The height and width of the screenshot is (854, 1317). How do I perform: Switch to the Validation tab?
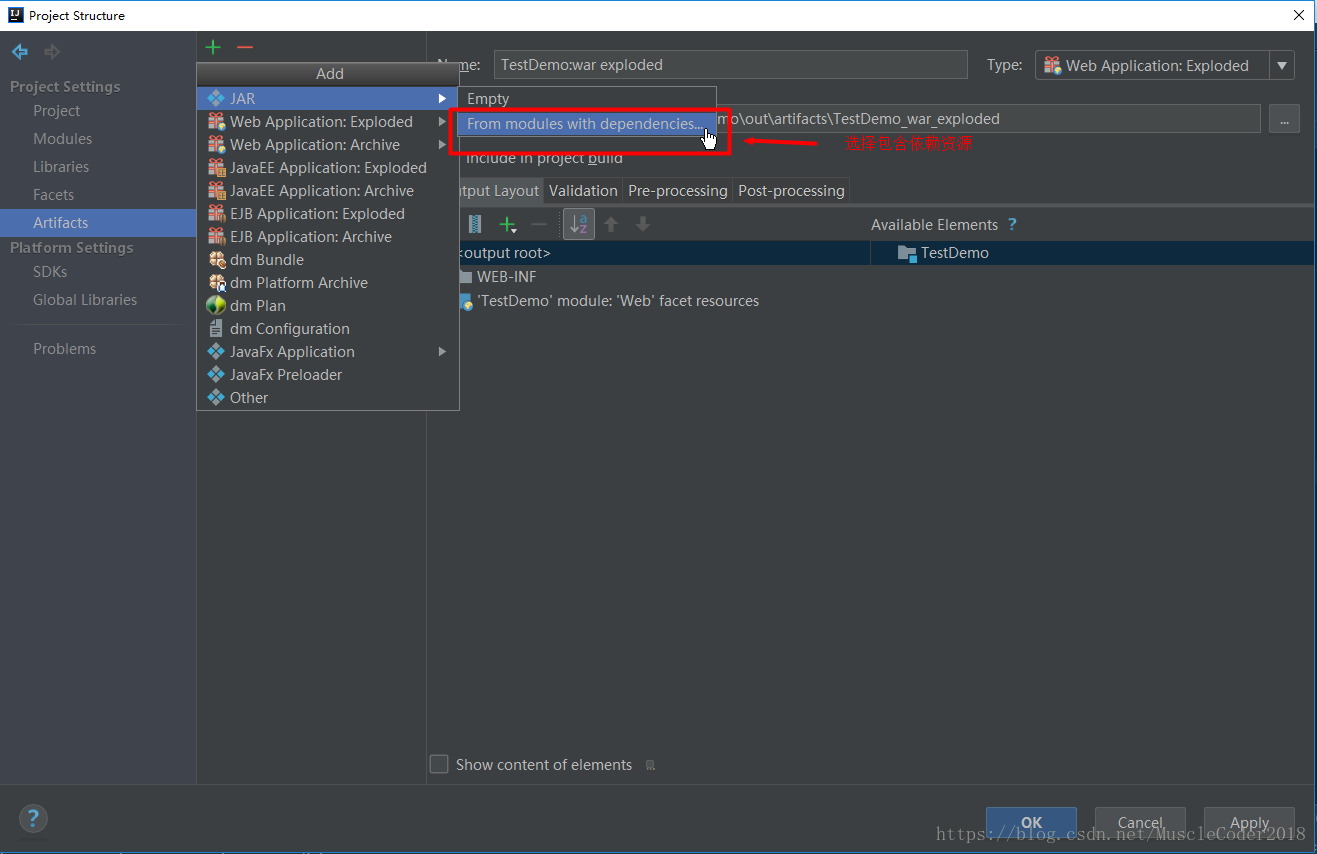tap(583, 191)
